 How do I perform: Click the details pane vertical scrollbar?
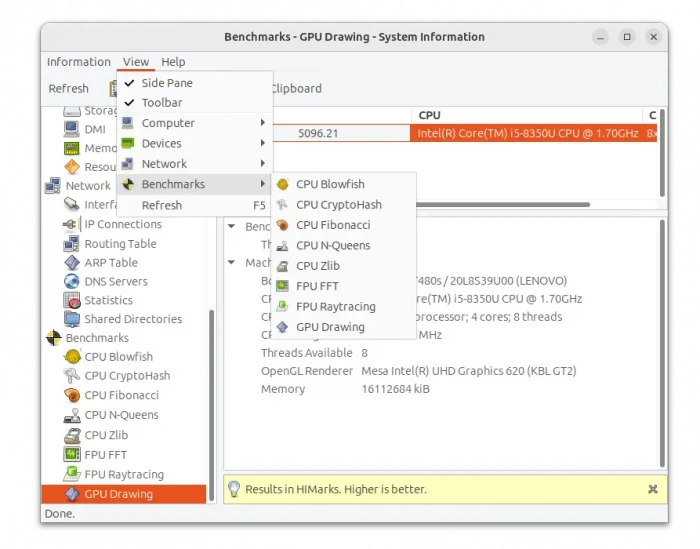tap(662, 343)
